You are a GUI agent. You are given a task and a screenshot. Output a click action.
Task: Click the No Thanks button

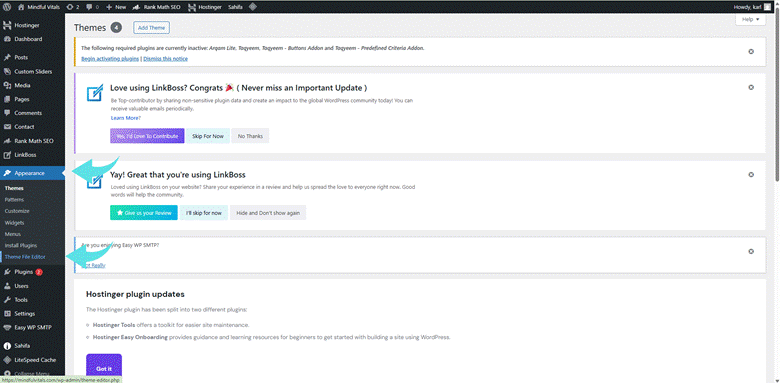click(250, 136)
